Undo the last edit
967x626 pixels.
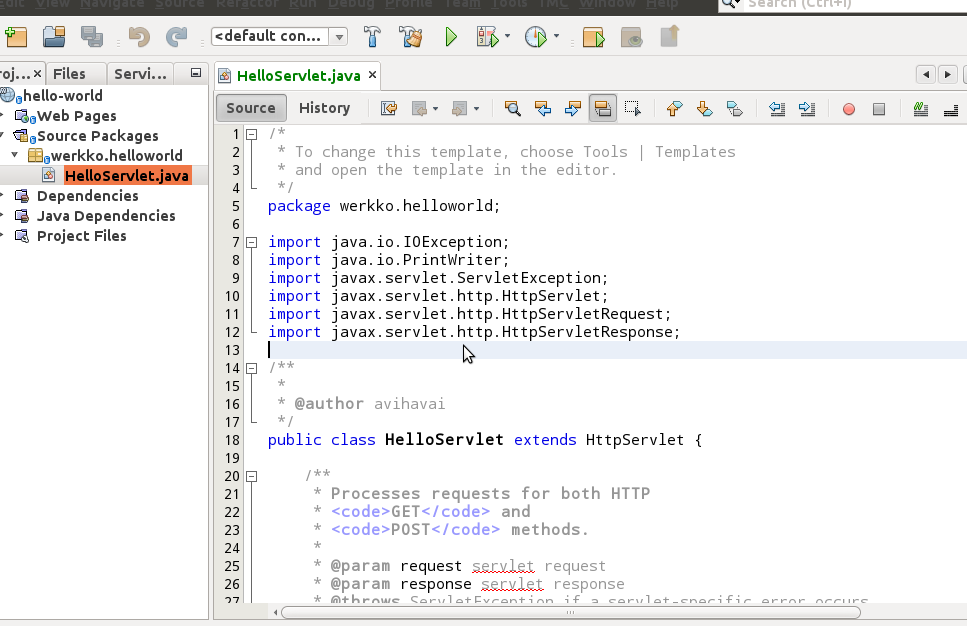[x=139, y=37]
